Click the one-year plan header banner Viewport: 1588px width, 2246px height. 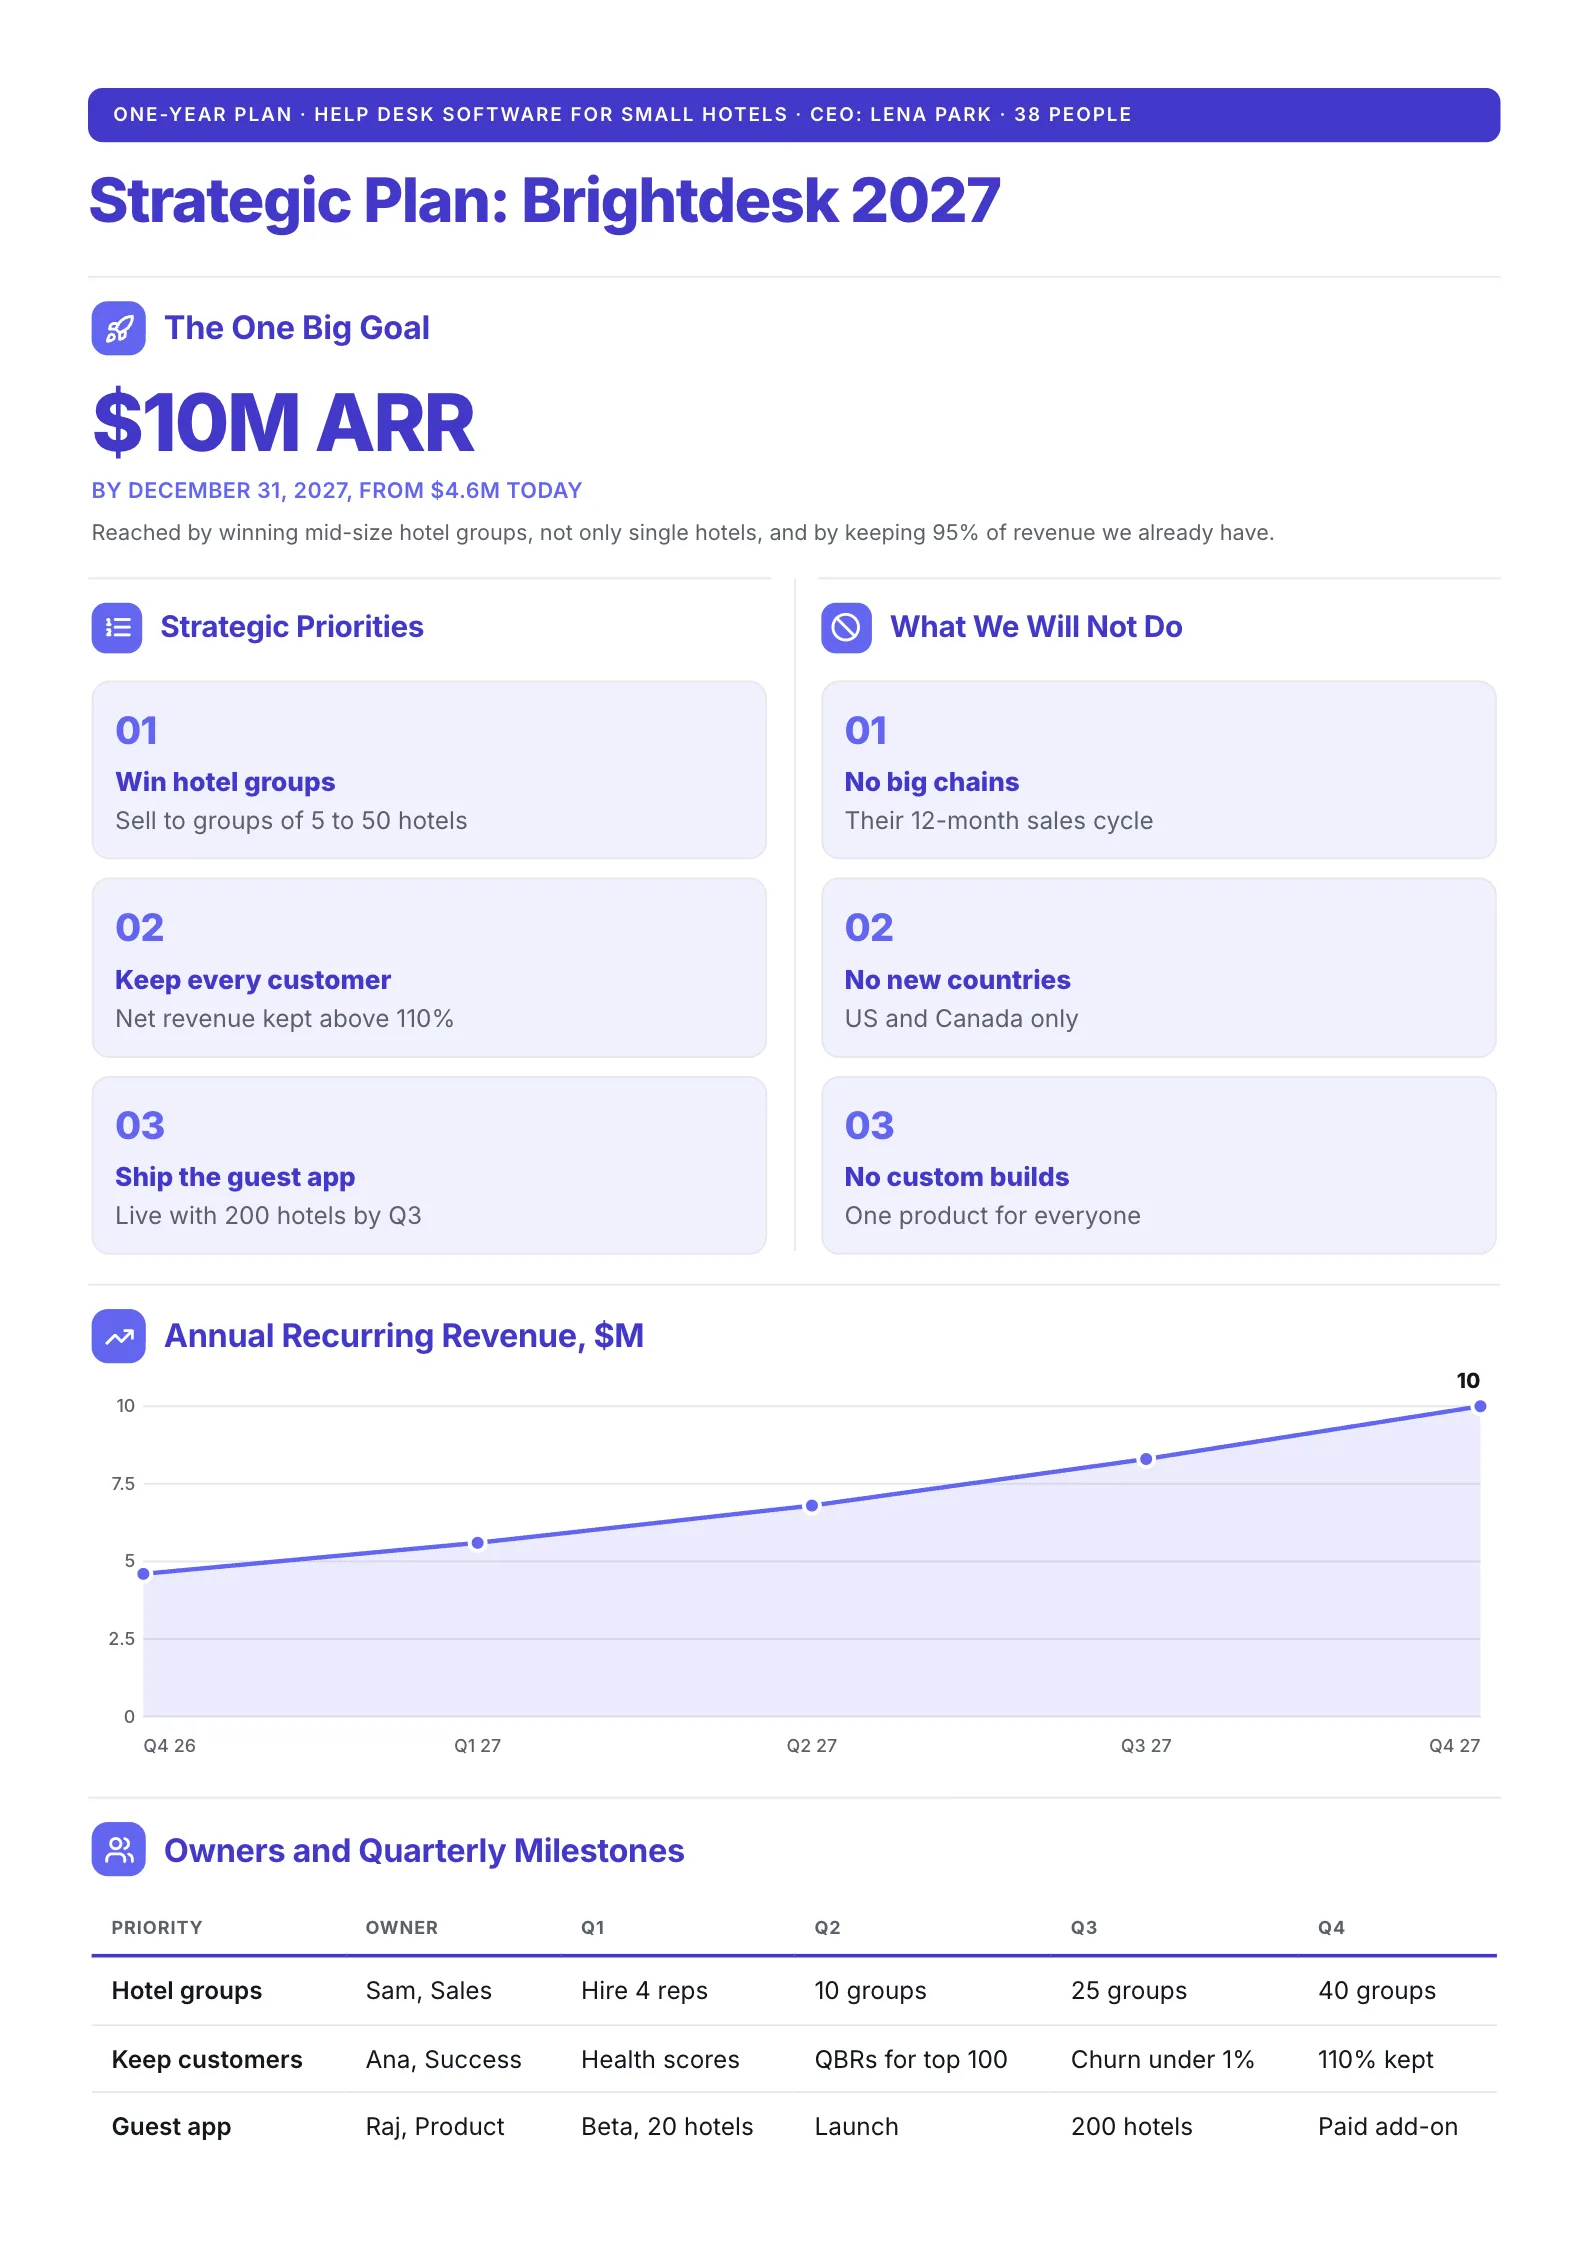[794, 115]
